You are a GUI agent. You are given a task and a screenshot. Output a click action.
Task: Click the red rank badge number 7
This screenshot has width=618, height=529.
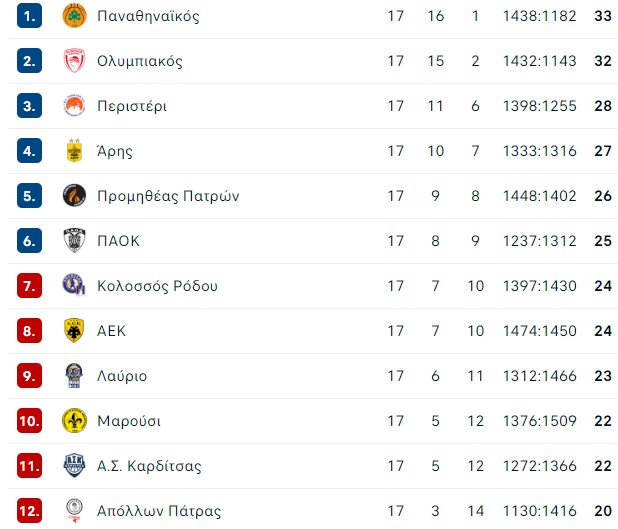point(30,285)
